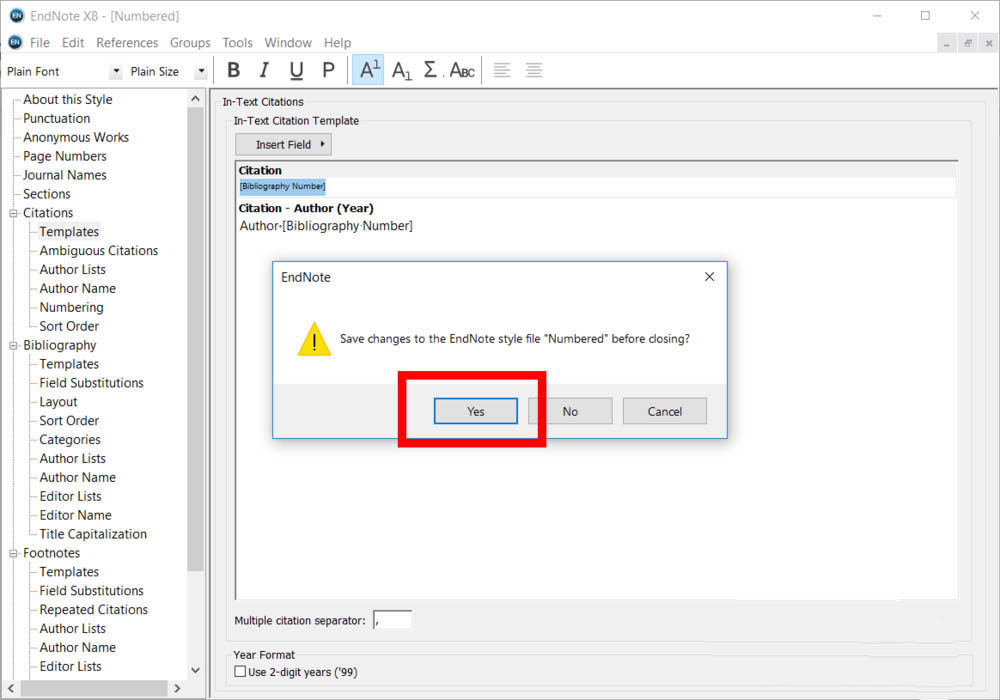Select Page Numbers in the tree

click(65, 156)
